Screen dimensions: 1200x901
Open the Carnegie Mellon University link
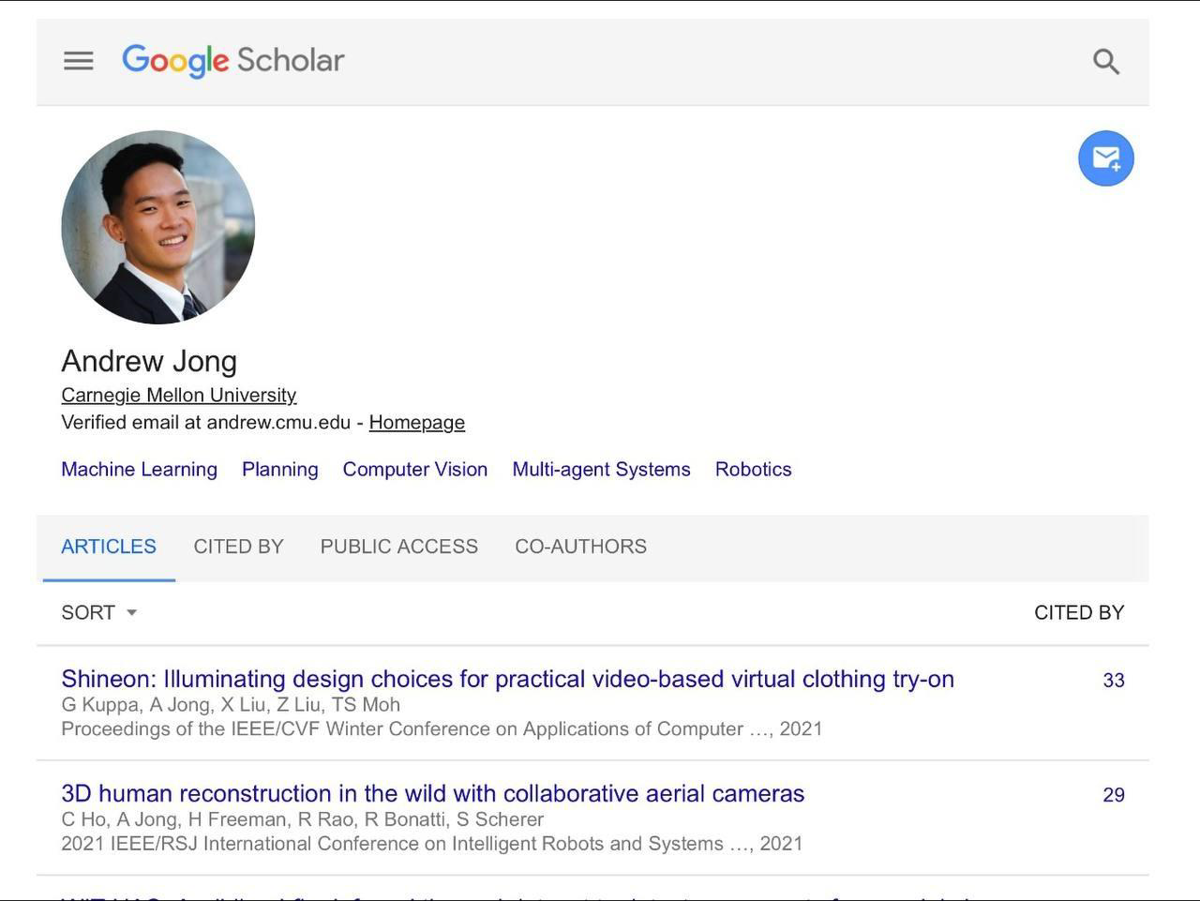[x=179, y=395]
